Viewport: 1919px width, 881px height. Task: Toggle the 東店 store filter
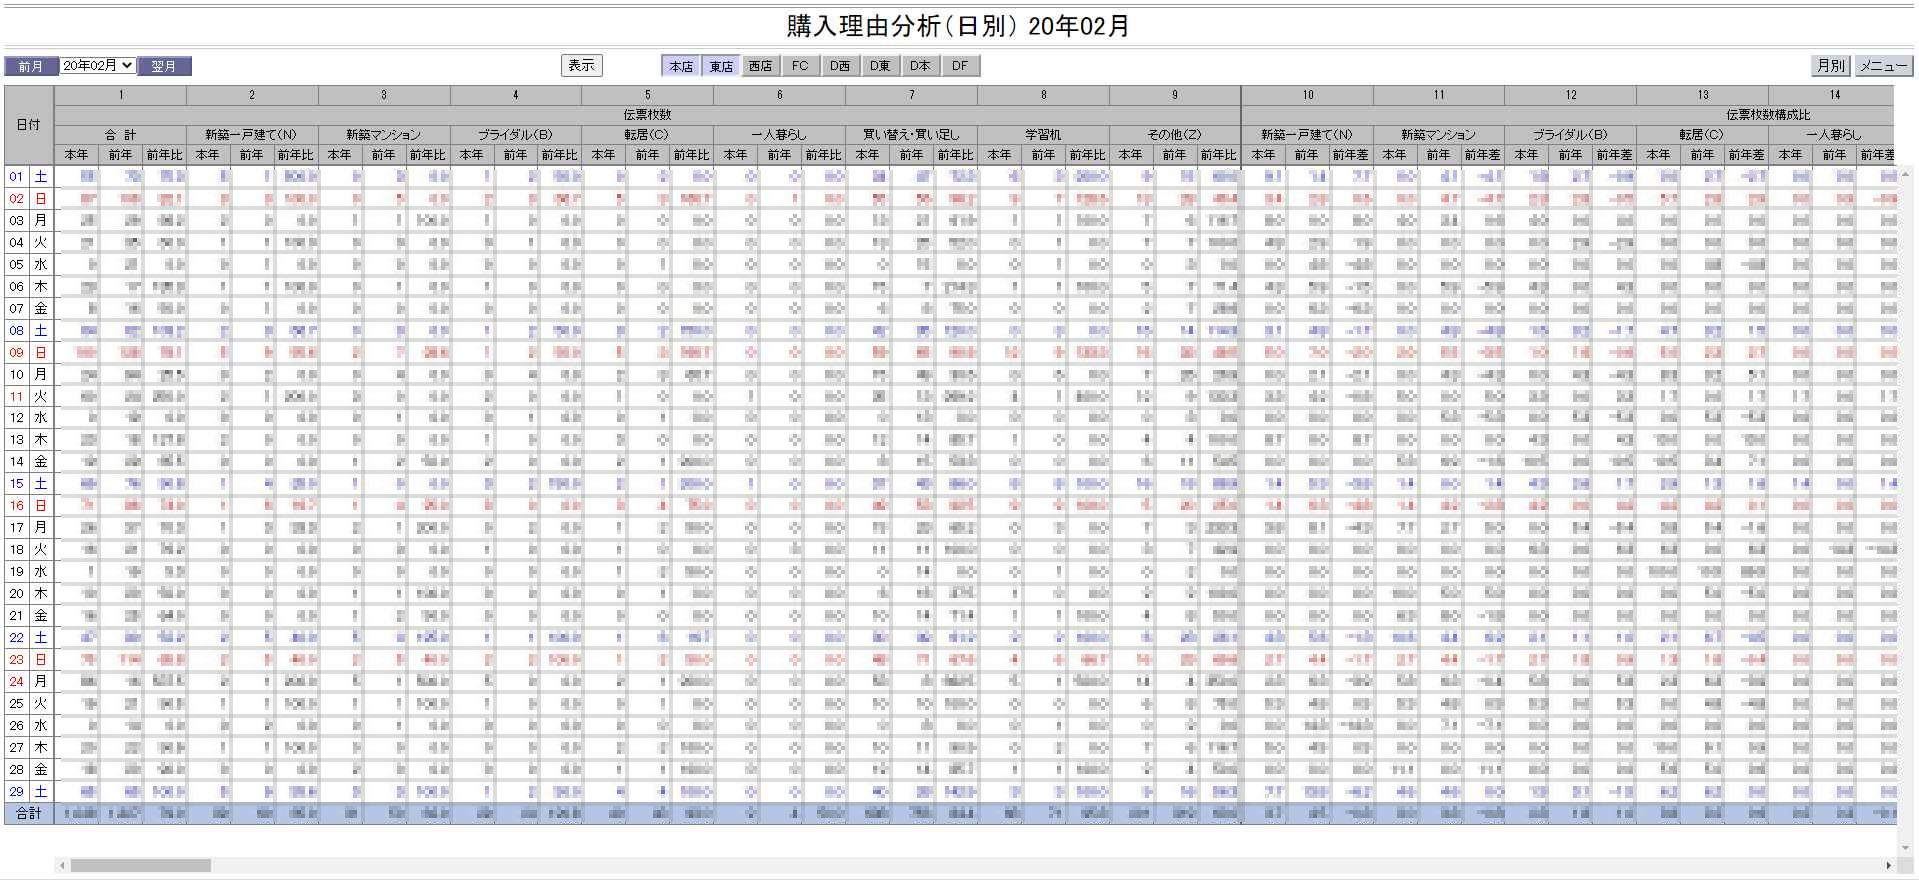click(721, 66)
